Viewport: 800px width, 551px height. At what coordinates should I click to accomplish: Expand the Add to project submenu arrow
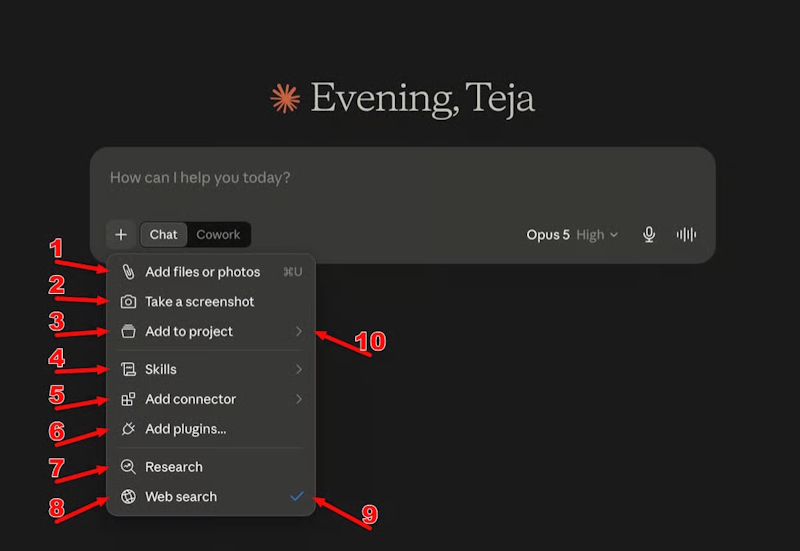299,332
